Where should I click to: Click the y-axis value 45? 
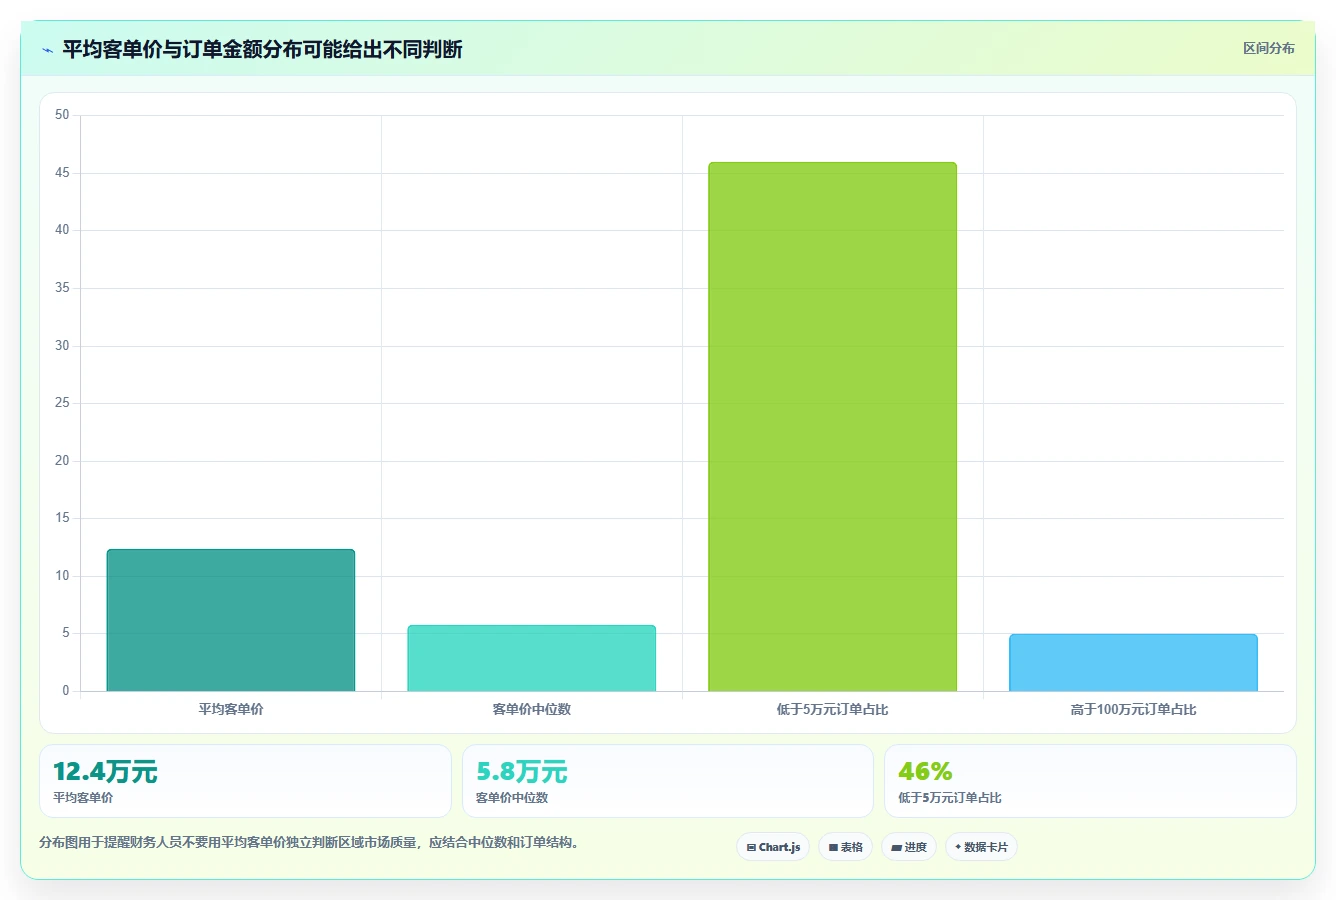tap(62, 173)
